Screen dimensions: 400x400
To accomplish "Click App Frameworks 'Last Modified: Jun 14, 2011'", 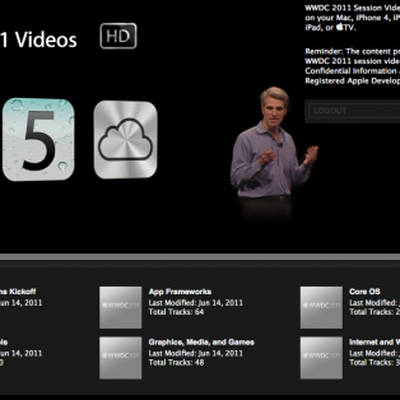I will pyautogui.click(x=196, y=303).
